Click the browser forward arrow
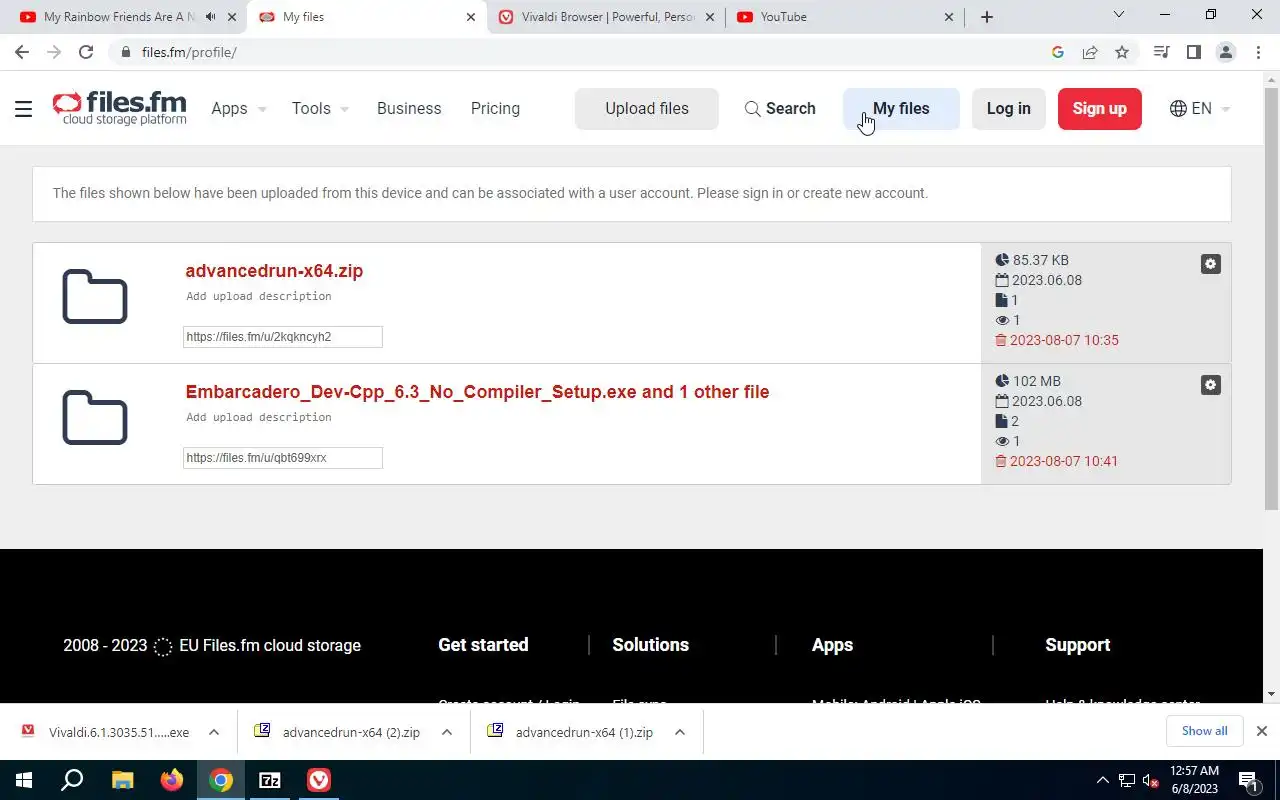1280x800 pixels. point(54,52)
